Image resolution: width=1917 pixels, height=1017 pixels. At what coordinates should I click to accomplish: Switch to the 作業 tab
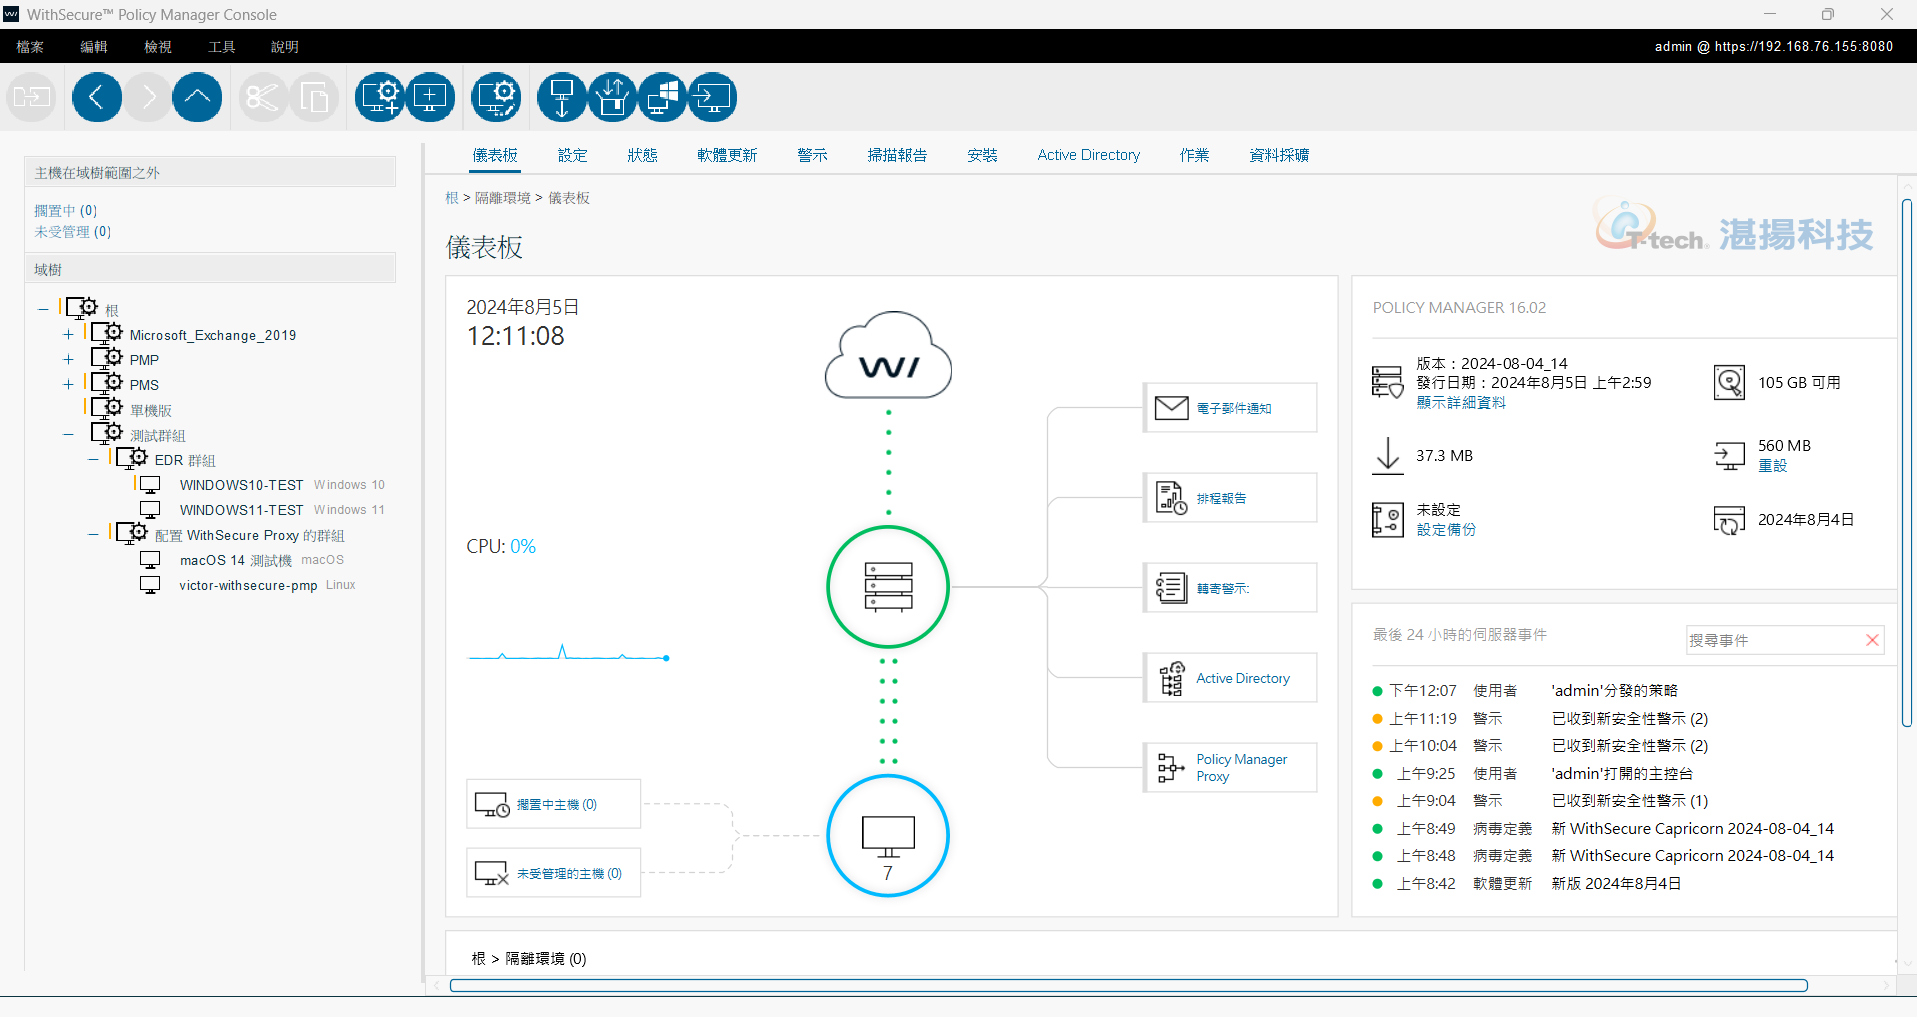click(x=1195, y=155)
